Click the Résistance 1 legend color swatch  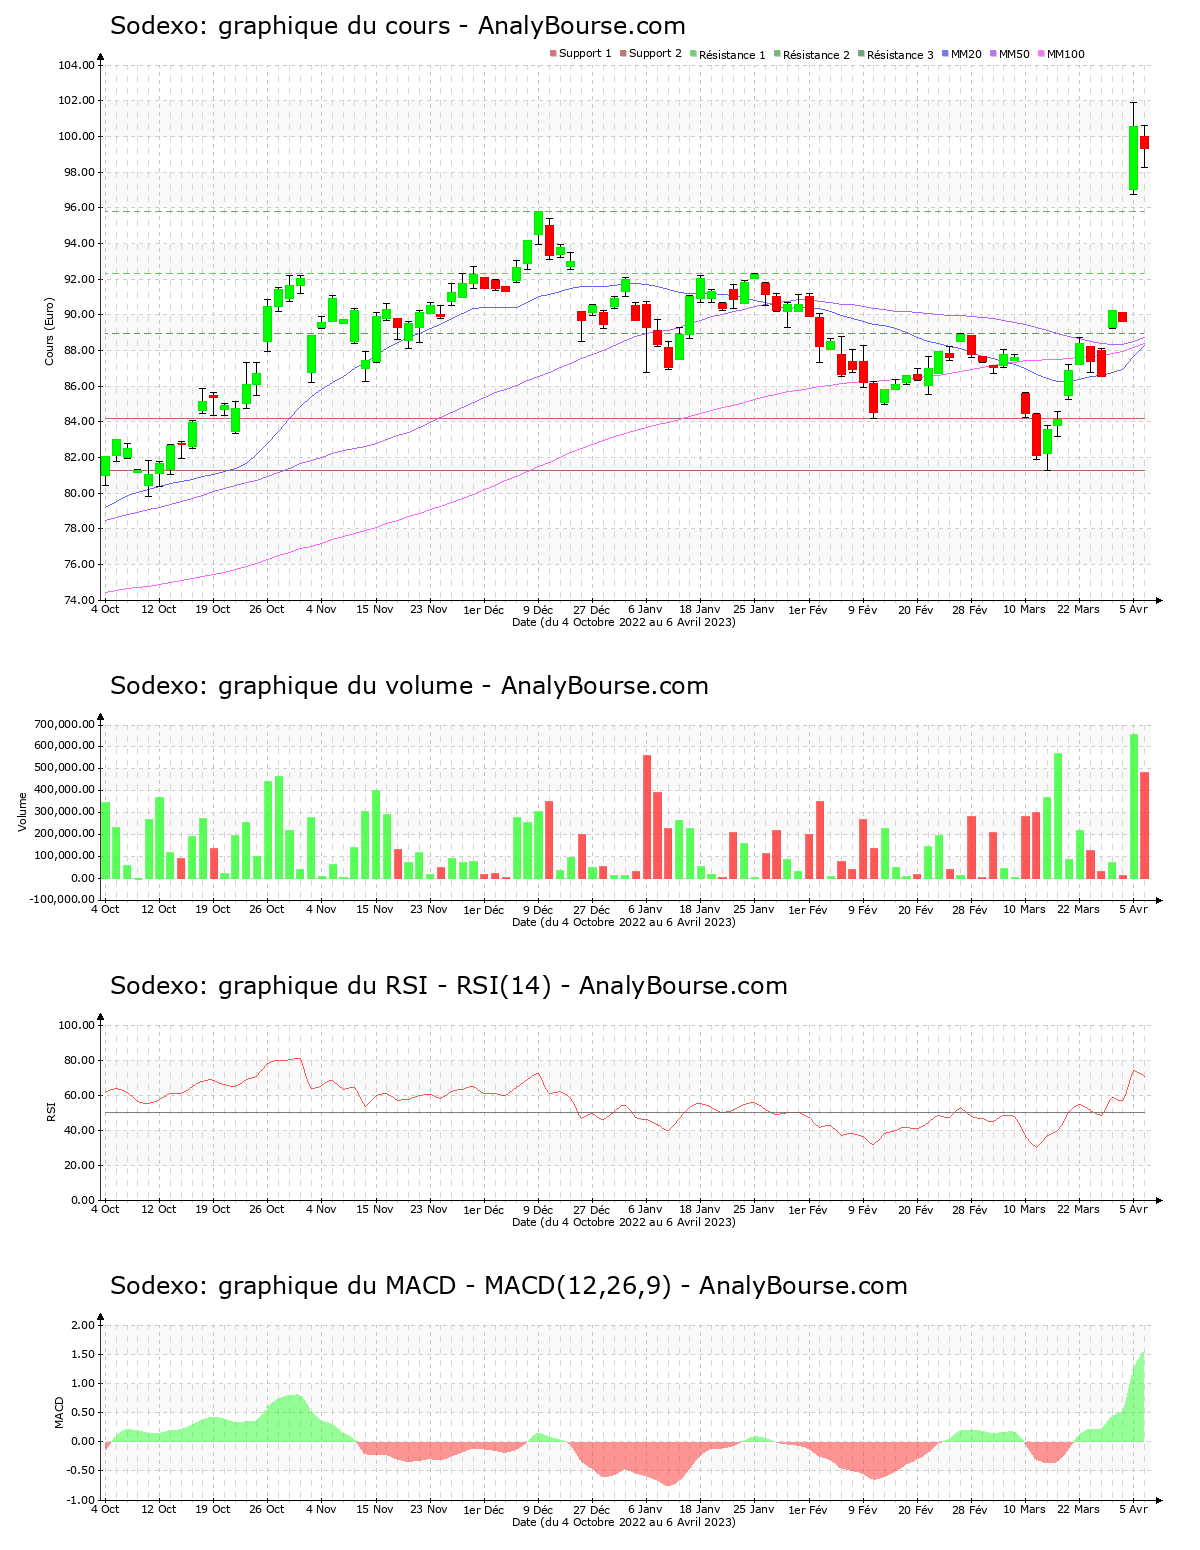click(693, 54)
